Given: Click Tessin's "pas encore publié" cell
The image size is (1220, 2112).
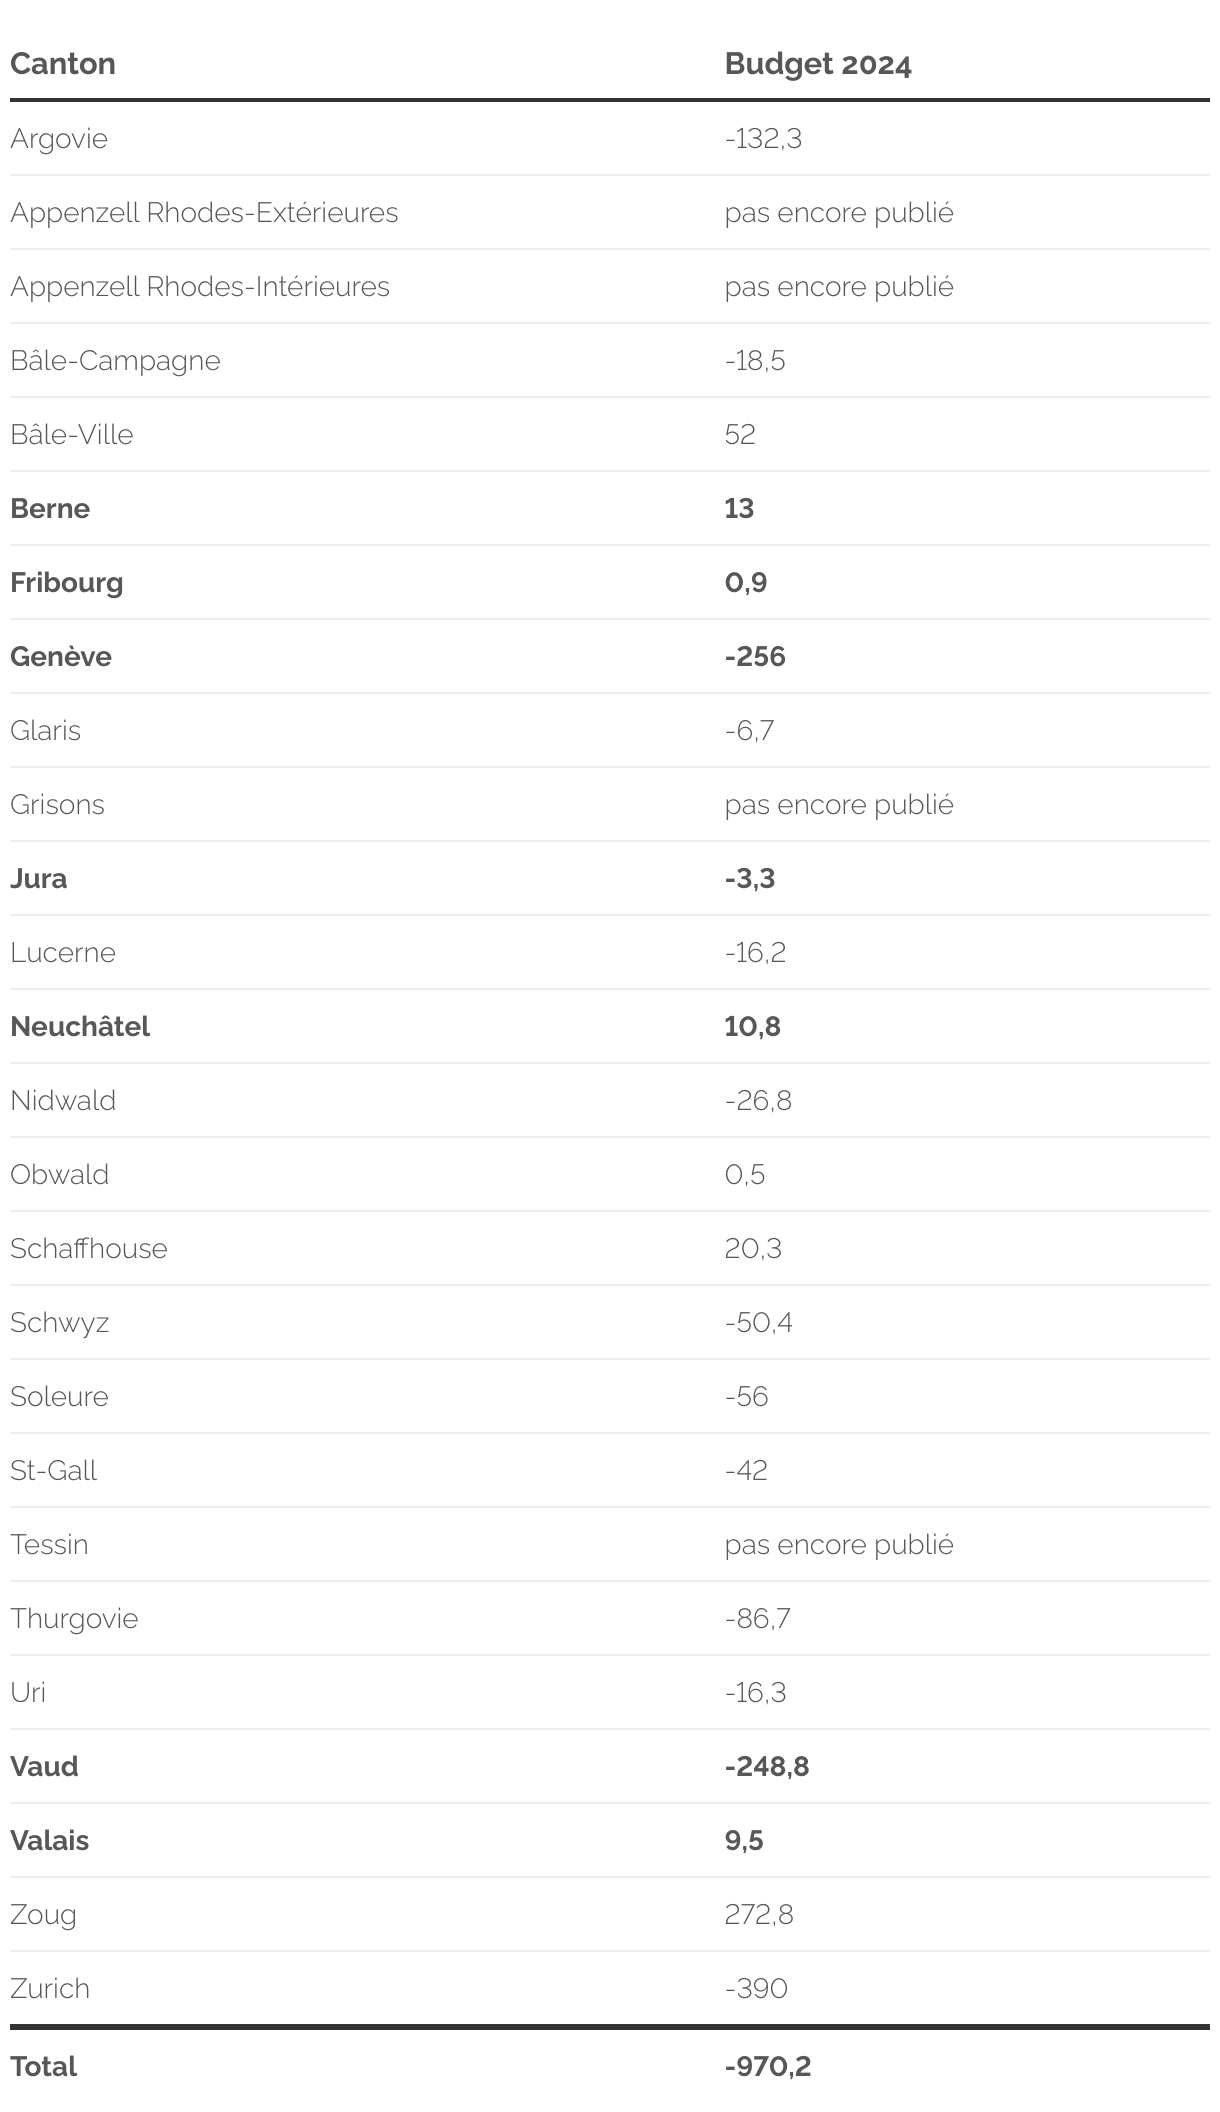Looking at the screenshot, I should click(838, 1544).
